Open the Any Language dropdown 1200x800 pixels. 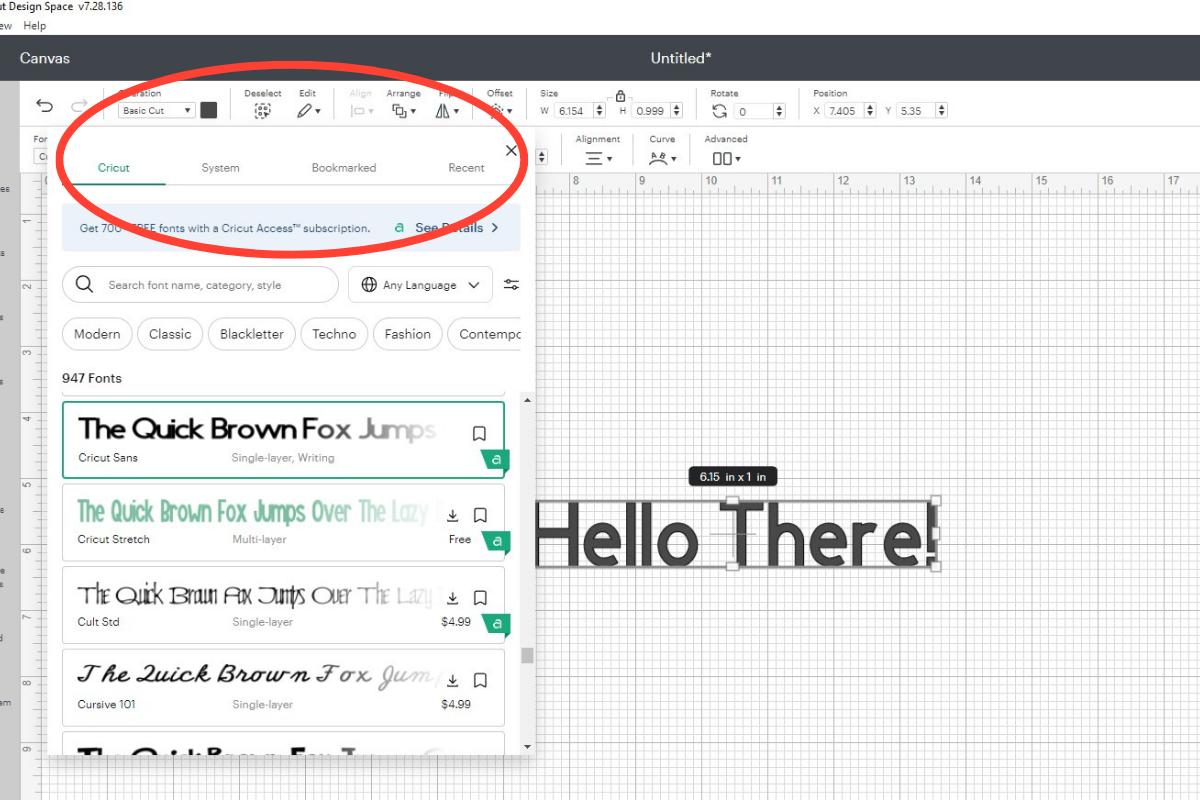(420, 285)
